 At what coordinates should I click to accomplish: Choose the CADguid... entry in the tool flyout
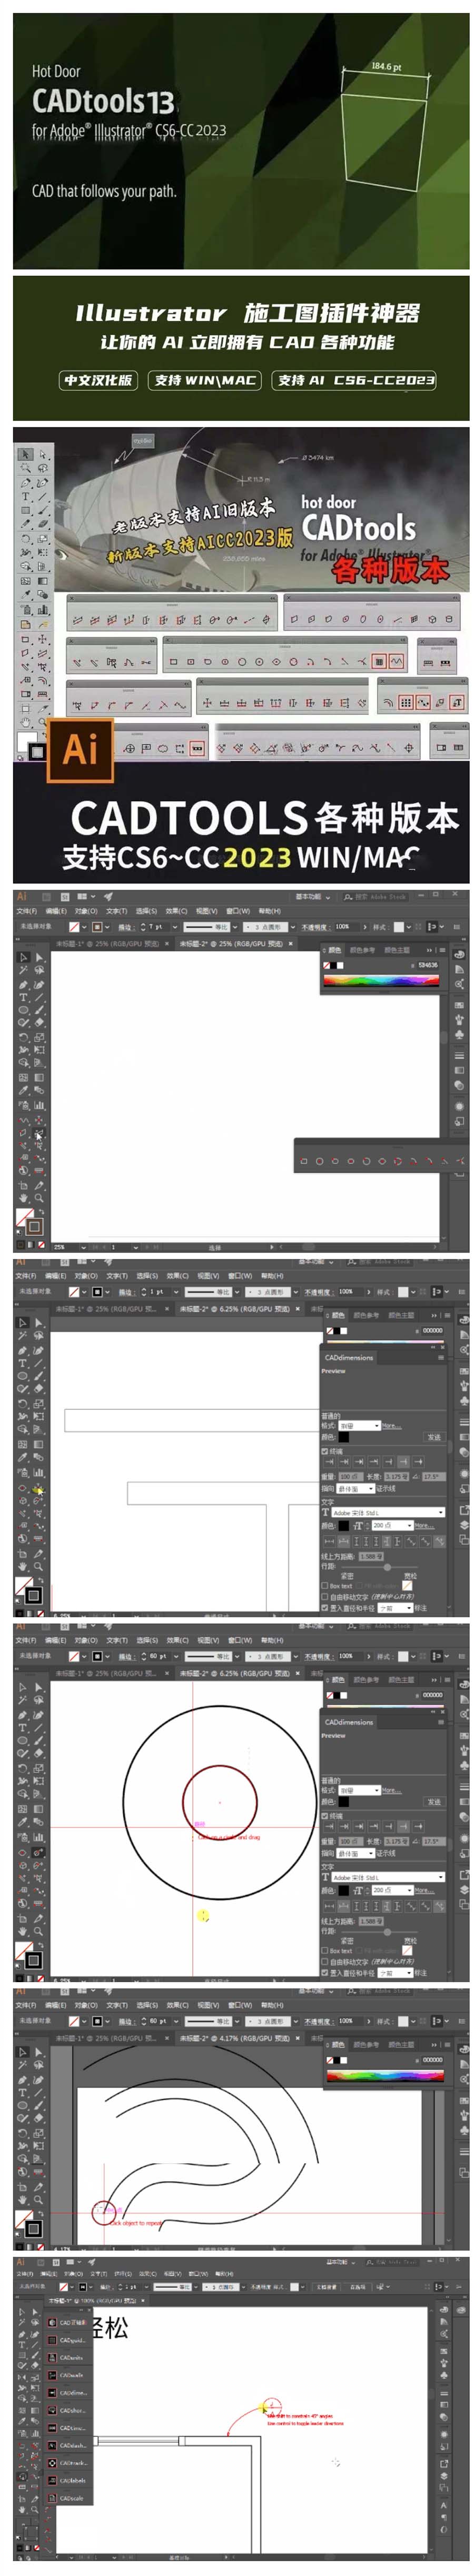[x=67, y=2340]
